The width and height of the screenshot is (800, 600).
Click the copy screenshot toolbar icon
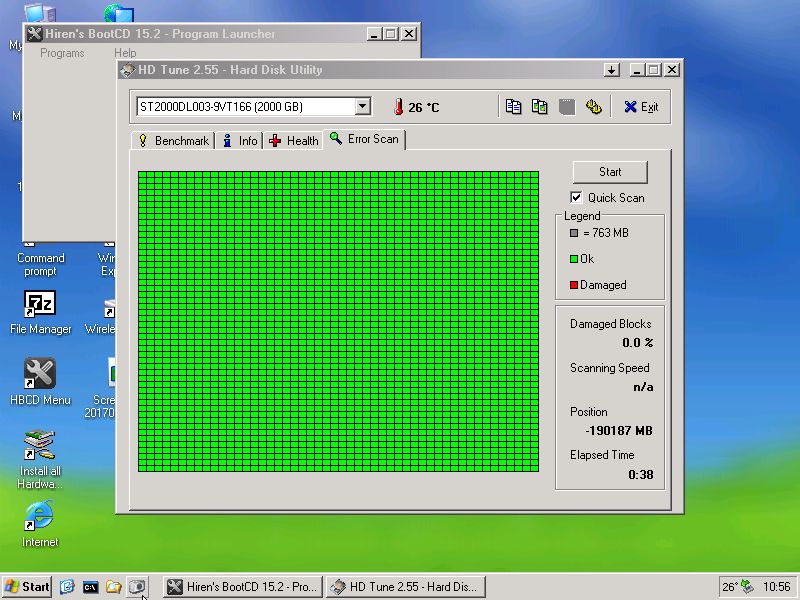(x=540, y=107)
